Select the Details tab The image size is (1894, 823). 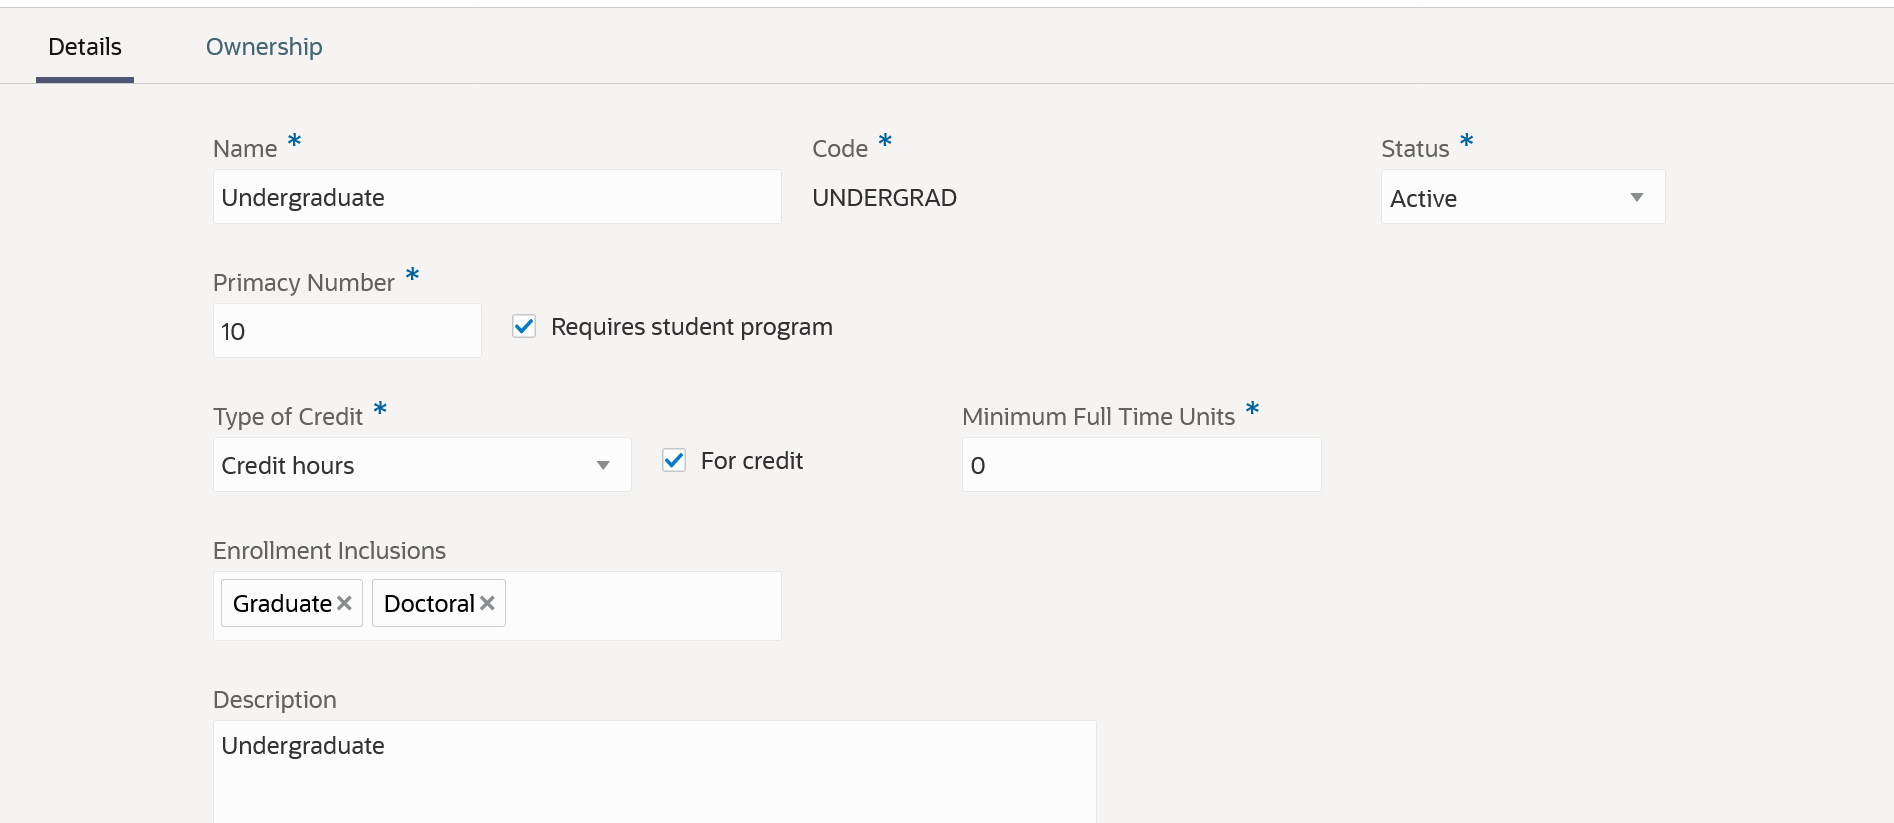coord(85,47)
